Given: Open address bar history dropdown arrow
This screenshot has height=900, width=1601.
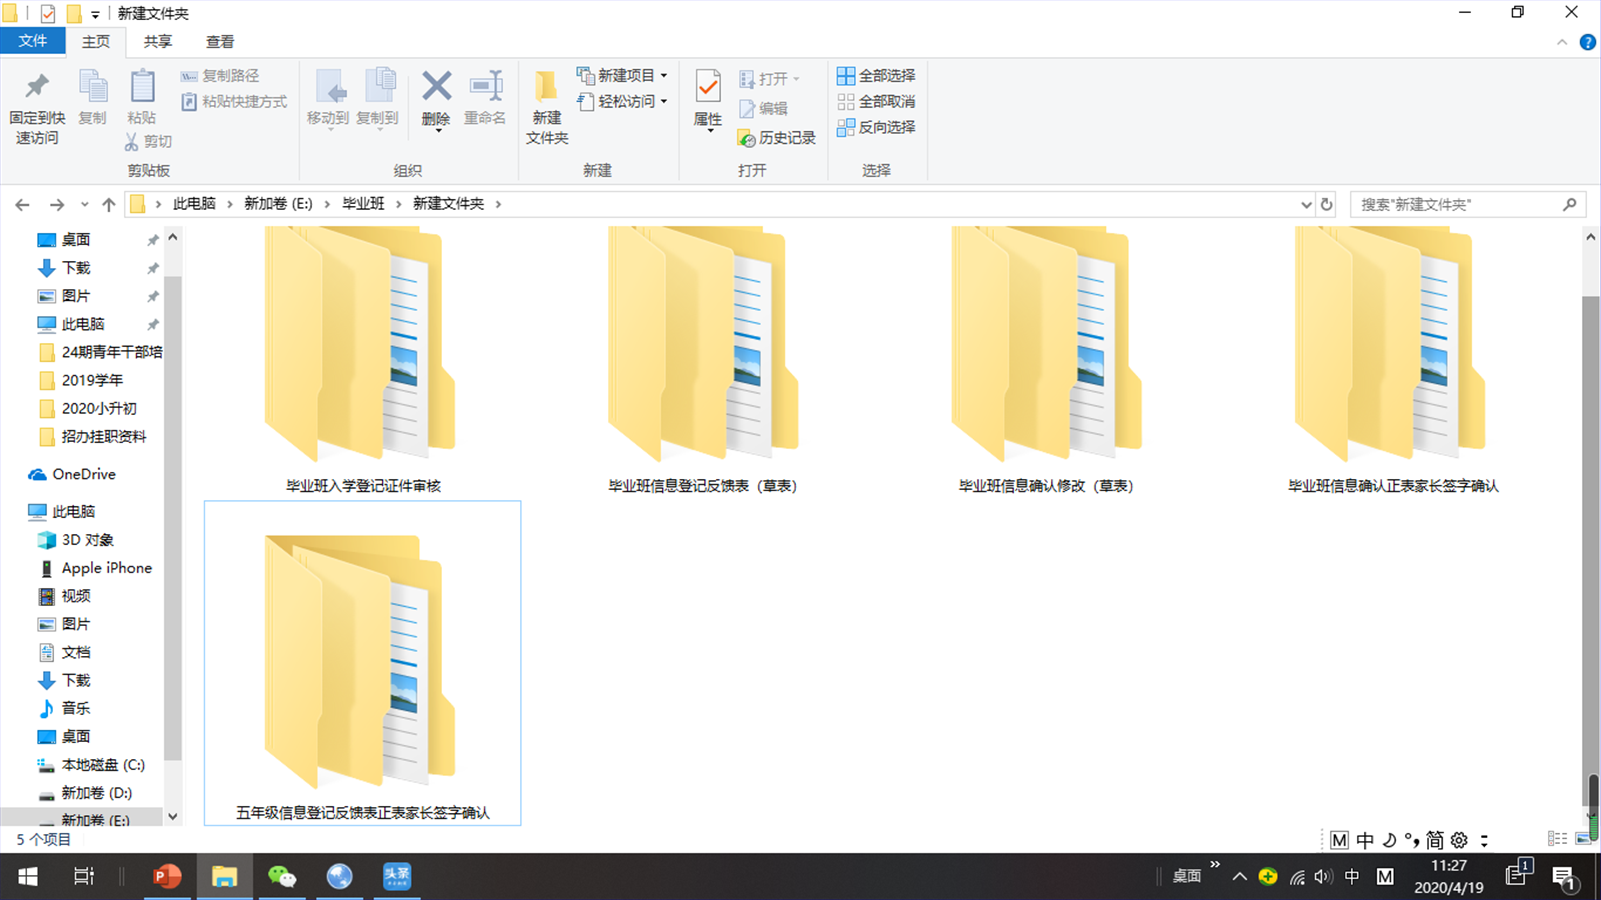Looking at the screenshot, I should pyautogui.click(x=1306, y=204).
